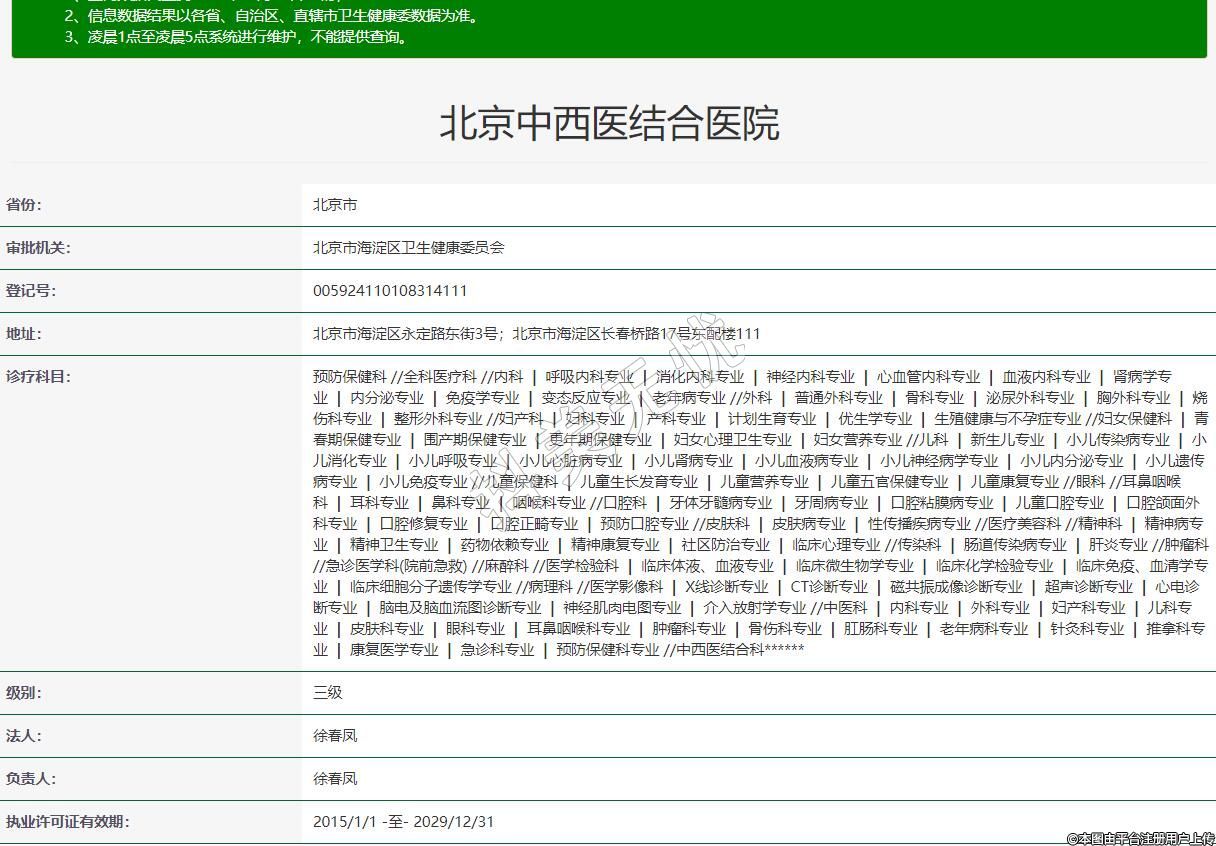Click the 北京市海淀区卫生健康委员会 value
Image resolution: width=1216 pixels, height=846 pixels.
click(408, 248)
